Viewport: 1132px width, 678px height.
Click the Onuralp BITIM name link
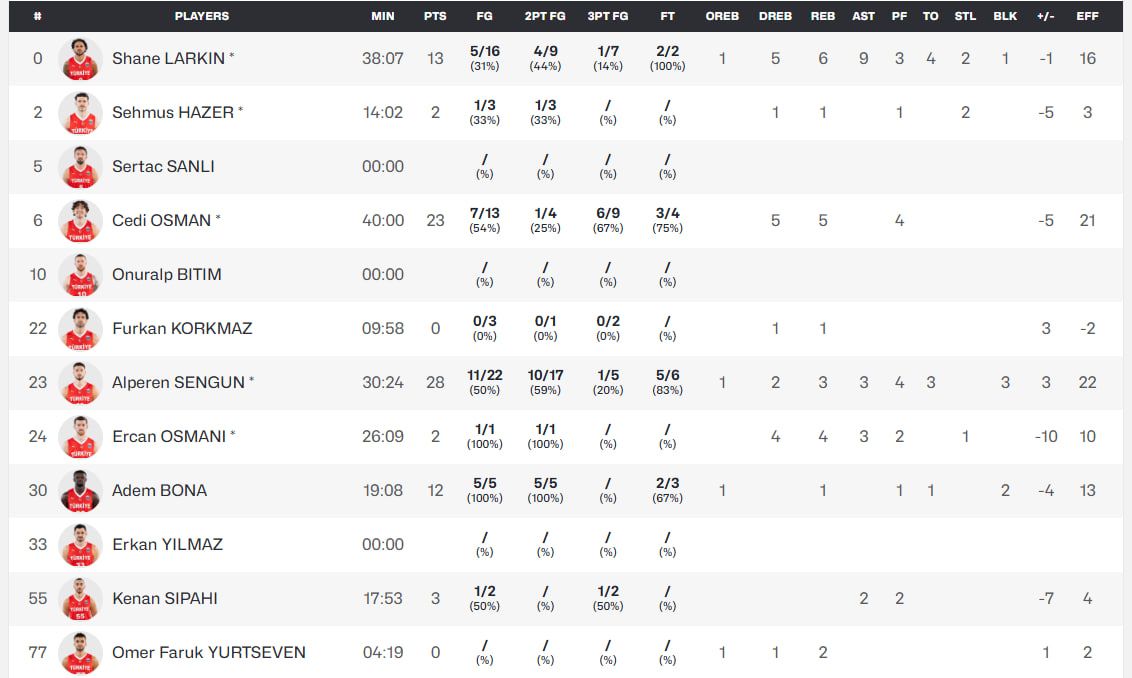point(166,275)
